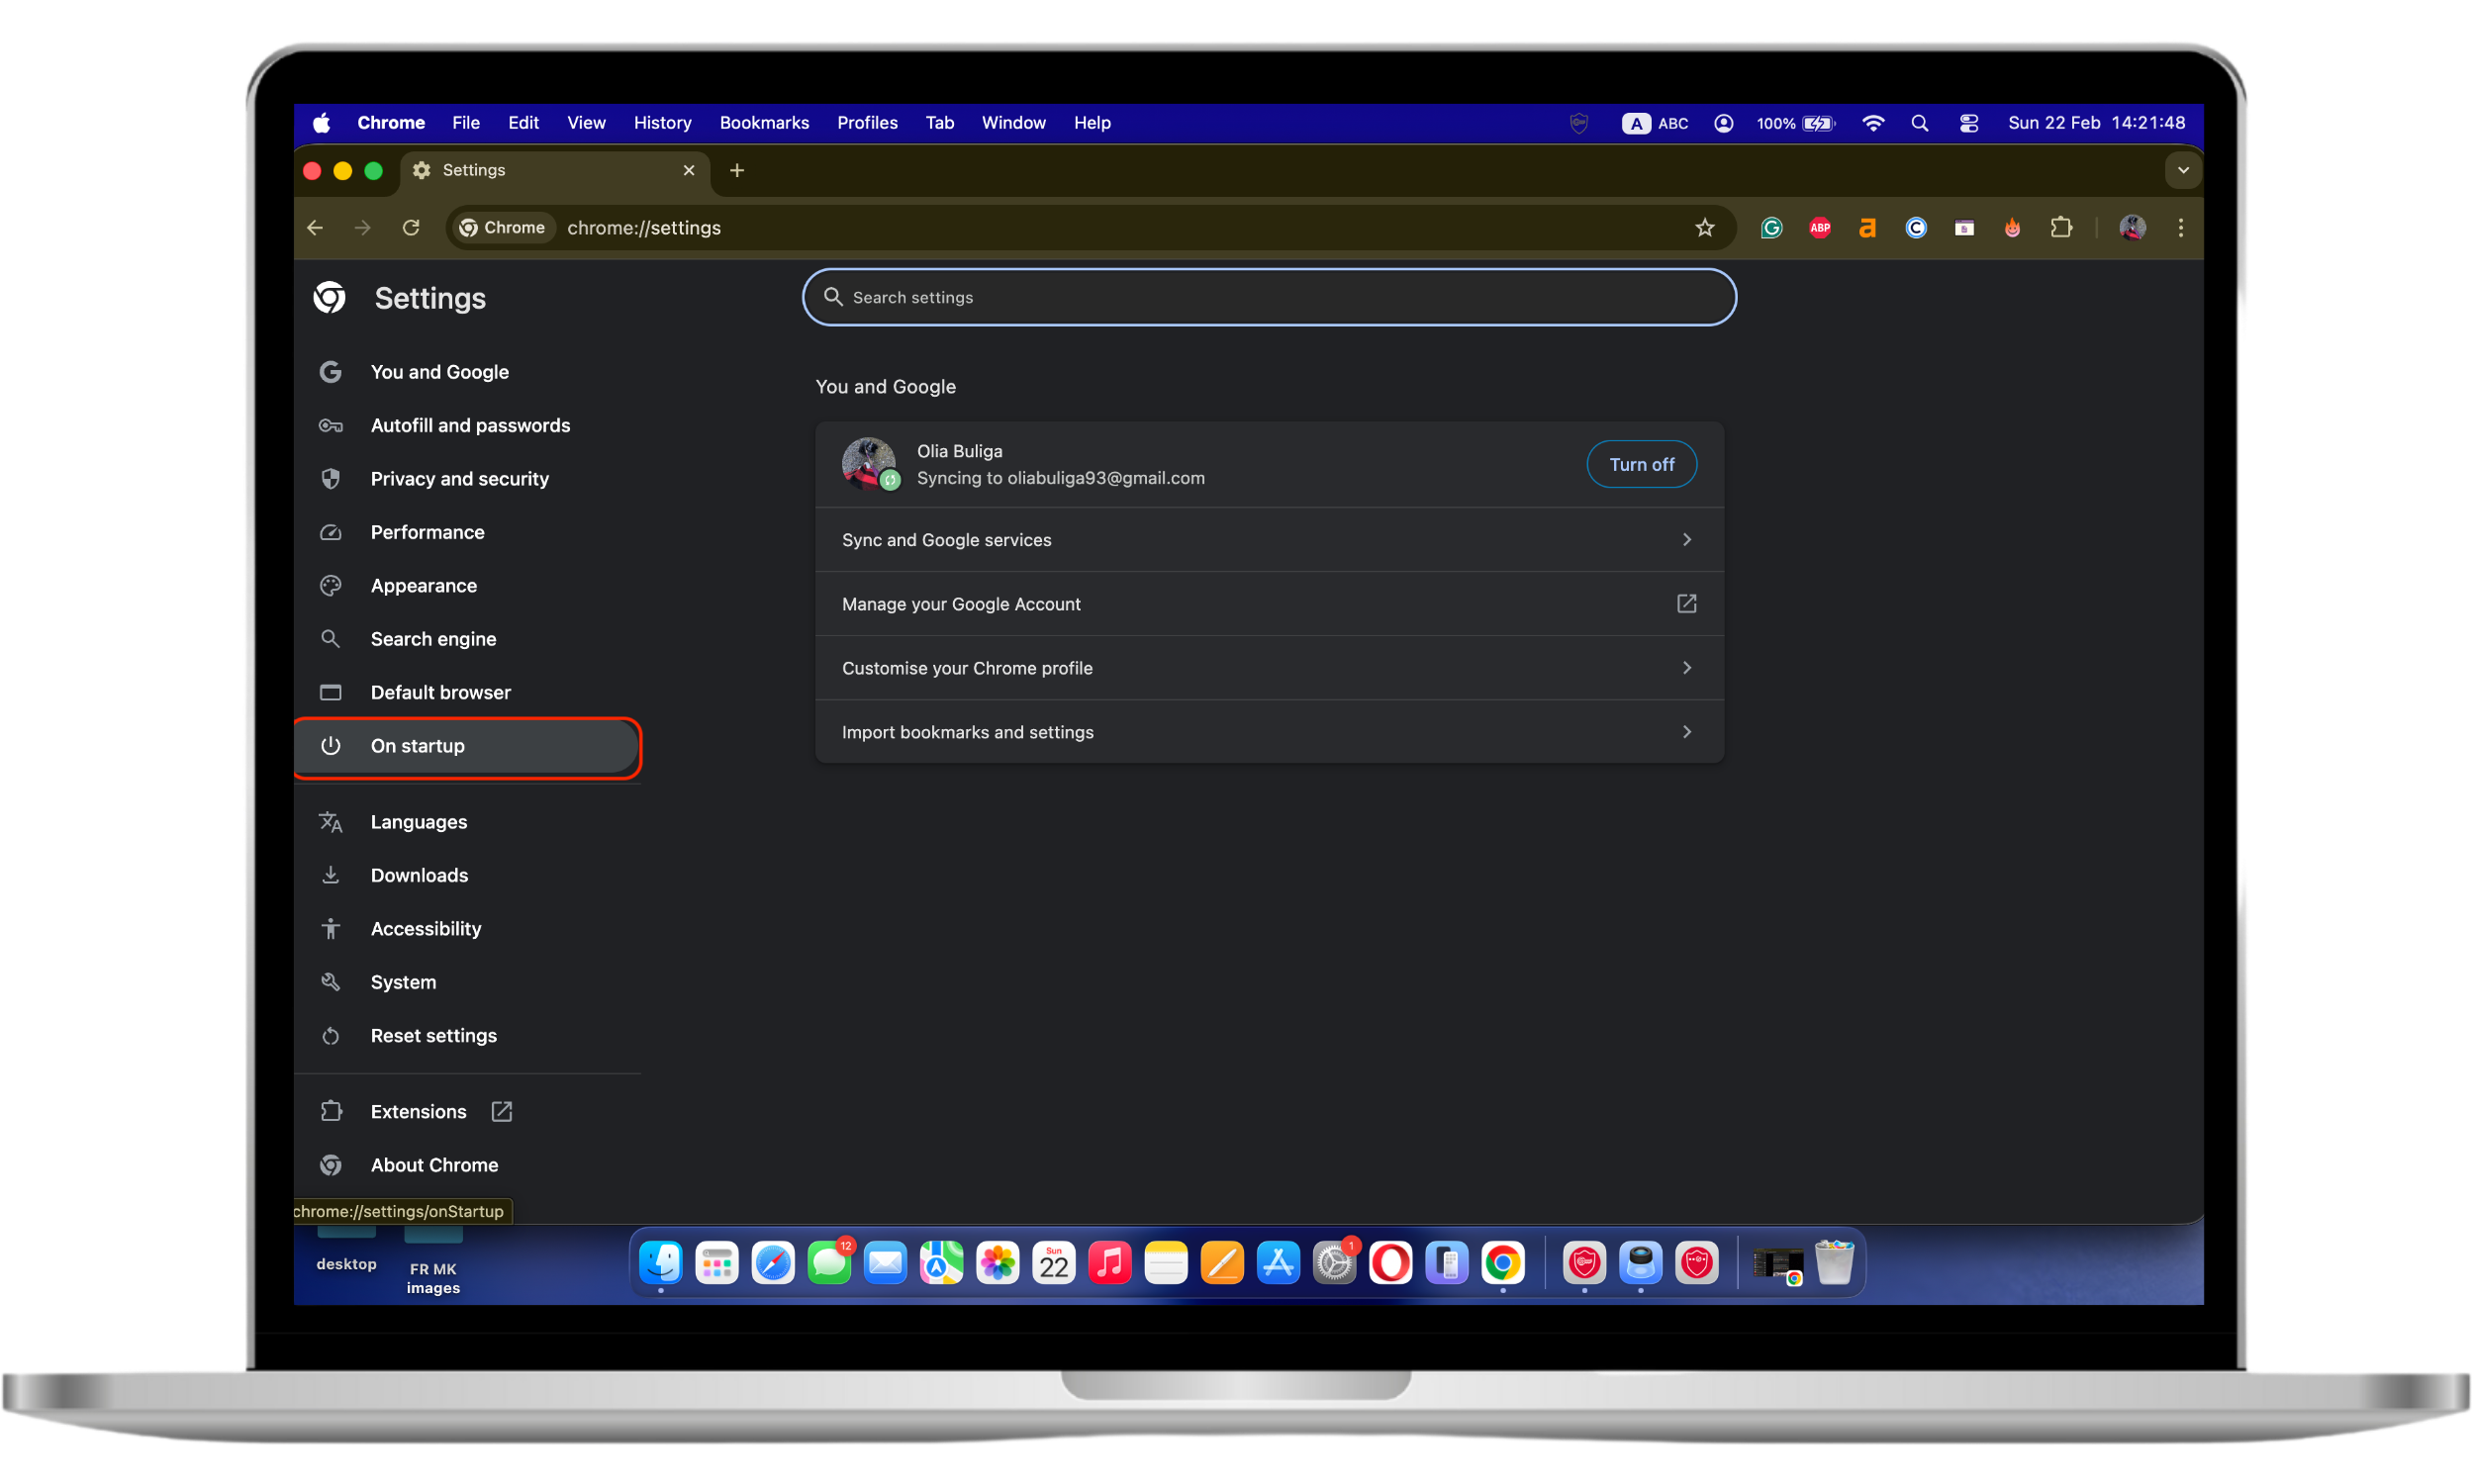
Task: Bookmark this page with the star icon
Action: 1704,227
